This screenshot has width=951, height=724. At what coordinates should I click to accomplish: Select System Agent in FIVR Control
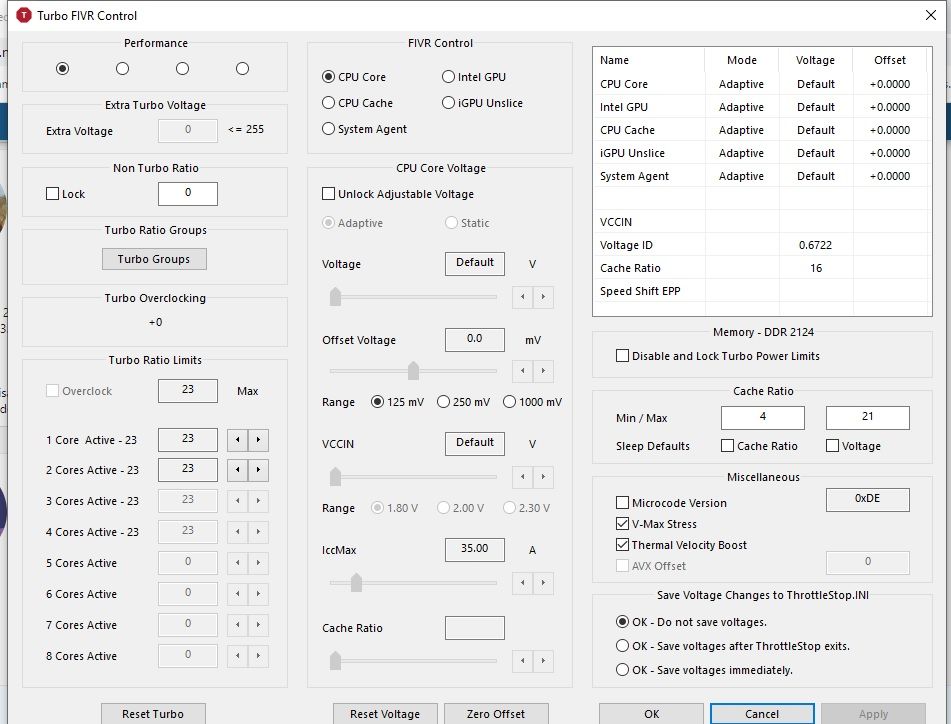[x=365, y=129]
